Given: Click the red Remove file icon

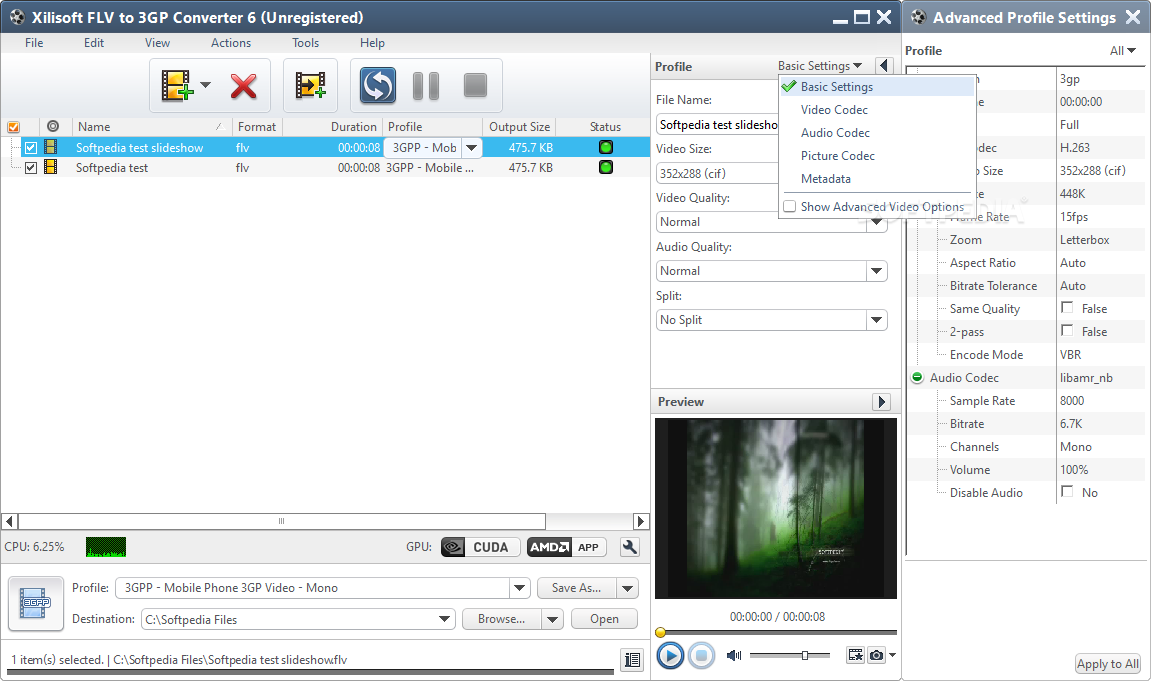Looking at the screenshot, I should (x=244, y=86).
